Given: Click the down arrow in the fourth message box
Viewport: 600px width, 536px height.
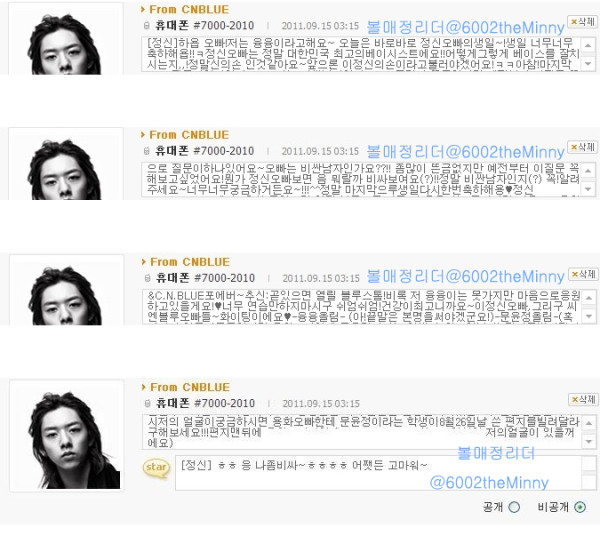Looking at the screenshot, I should (589, 442).
